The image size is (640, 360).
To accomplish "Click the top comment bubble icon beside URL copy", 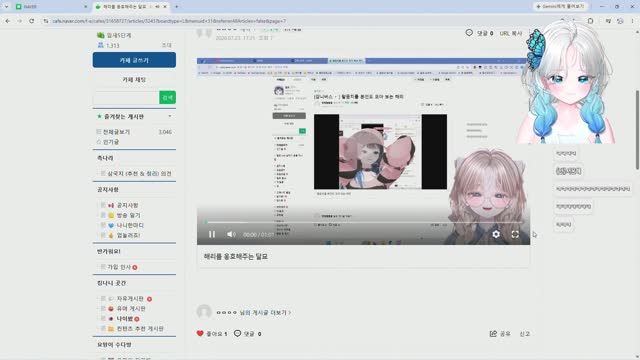I will coord(469,33).
